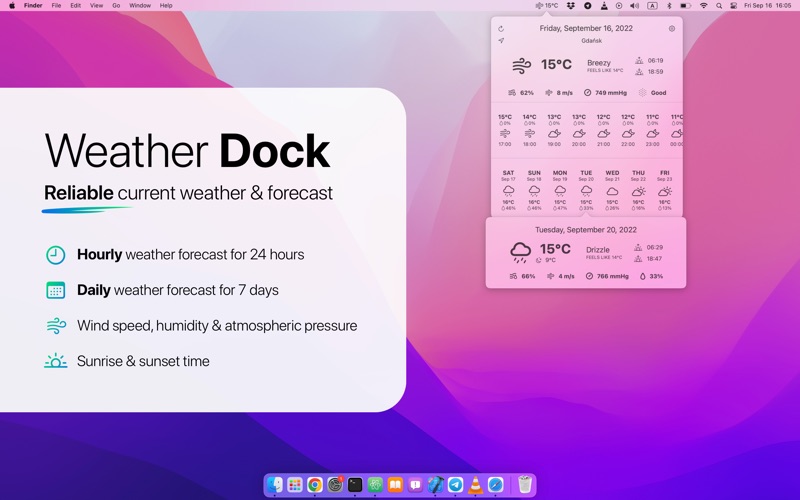This screenshot has height=500, width=800.
Task: Click the Good air quality indicator
Action: (x=653, y=93)
